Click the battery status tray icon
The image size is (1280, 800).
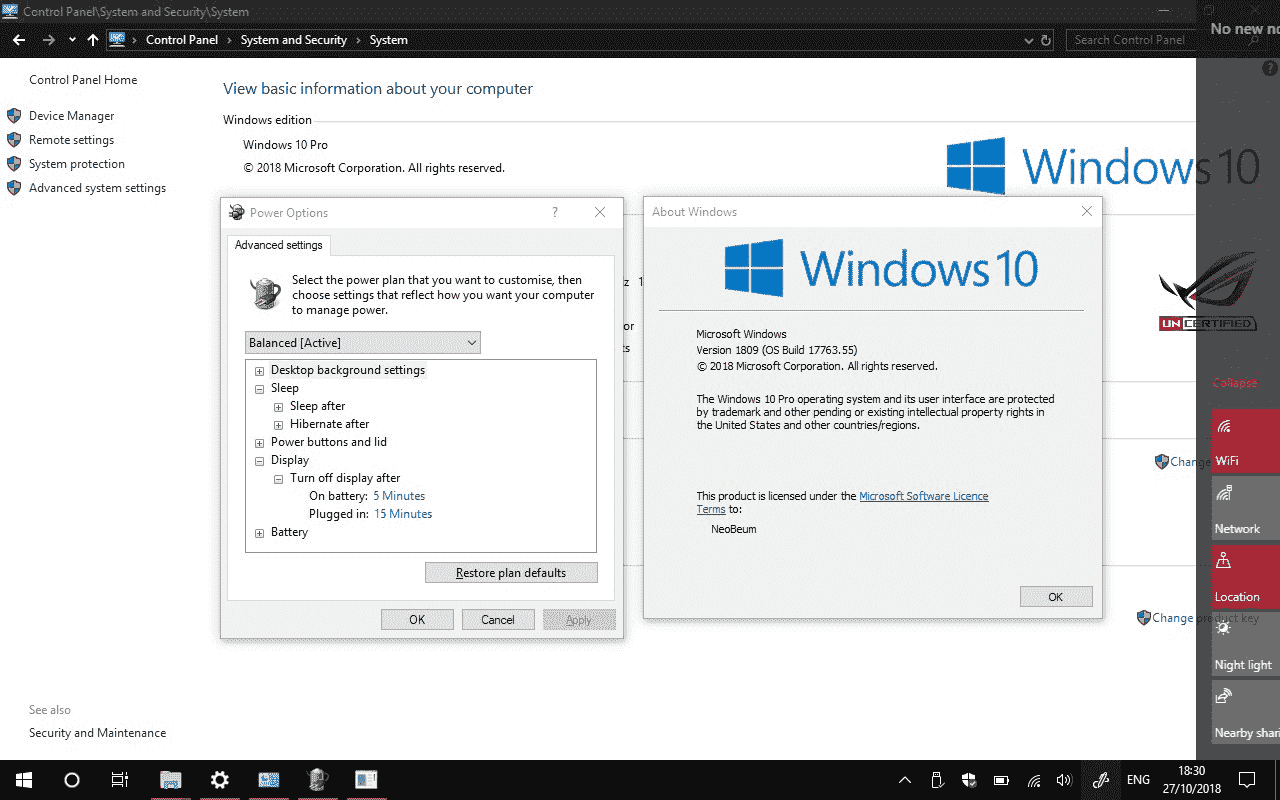[x=1001, y=780]
